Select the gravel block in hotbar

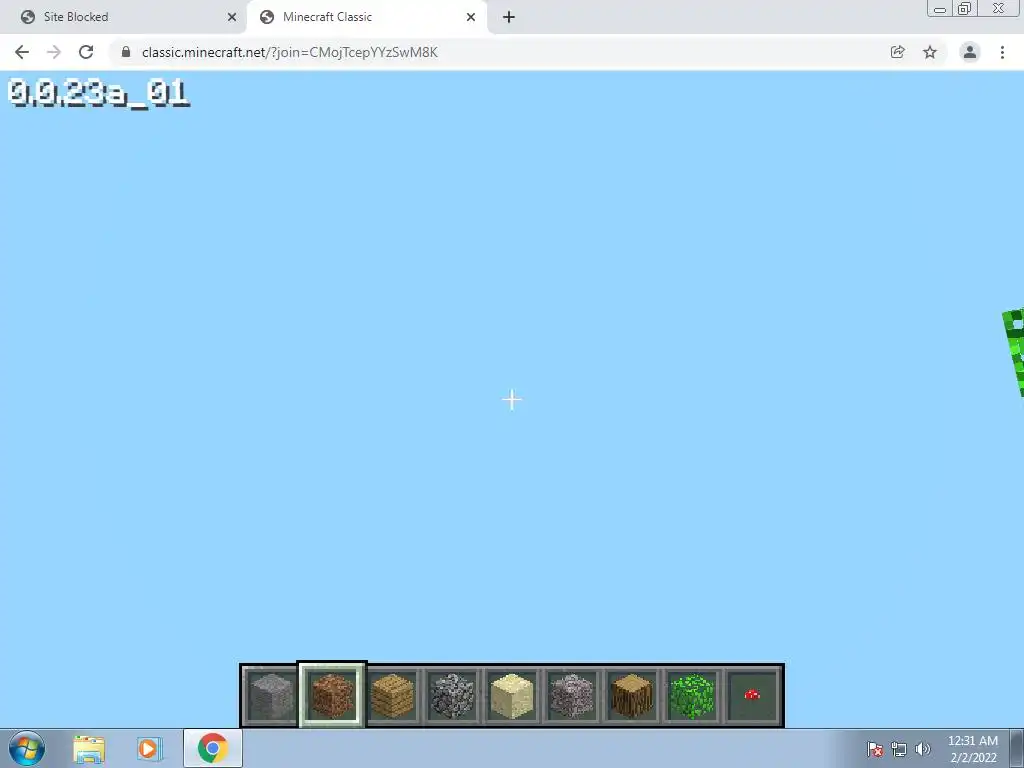tap(572, 696)
